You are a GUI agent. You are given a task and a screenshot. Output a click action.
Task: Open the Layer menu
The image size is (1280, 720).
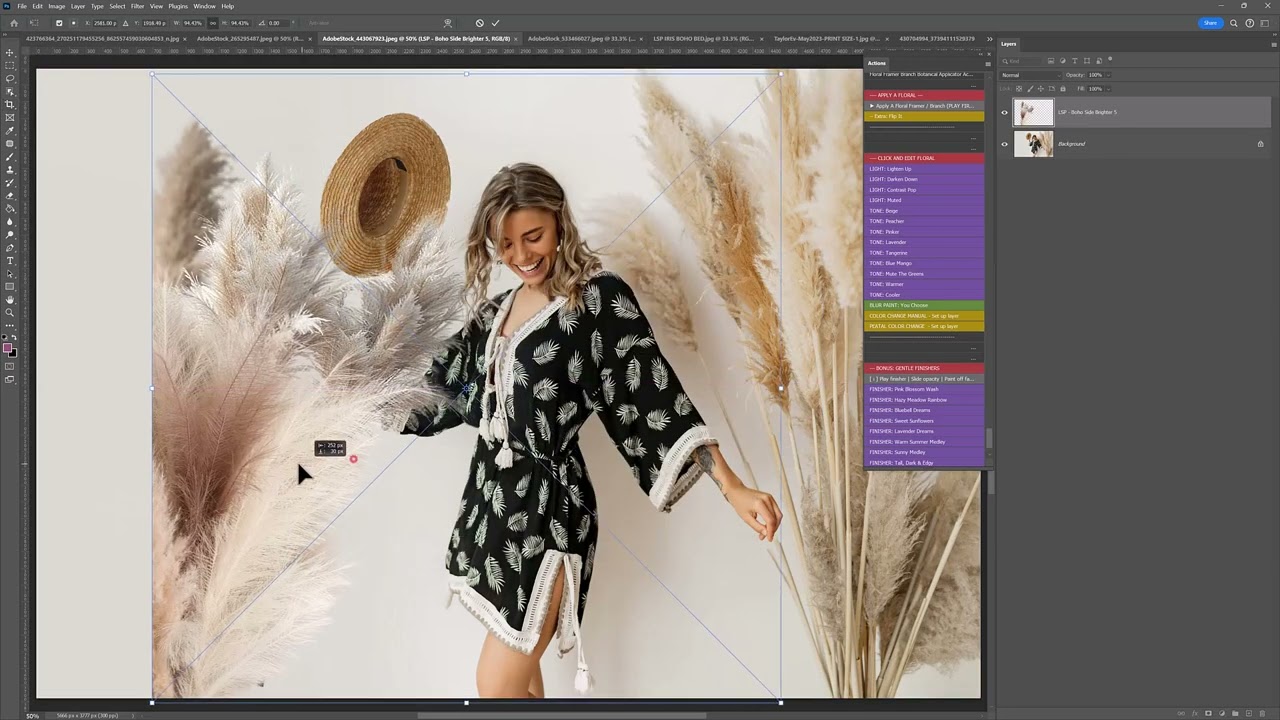pyautogui.click(x=78, y=6)
